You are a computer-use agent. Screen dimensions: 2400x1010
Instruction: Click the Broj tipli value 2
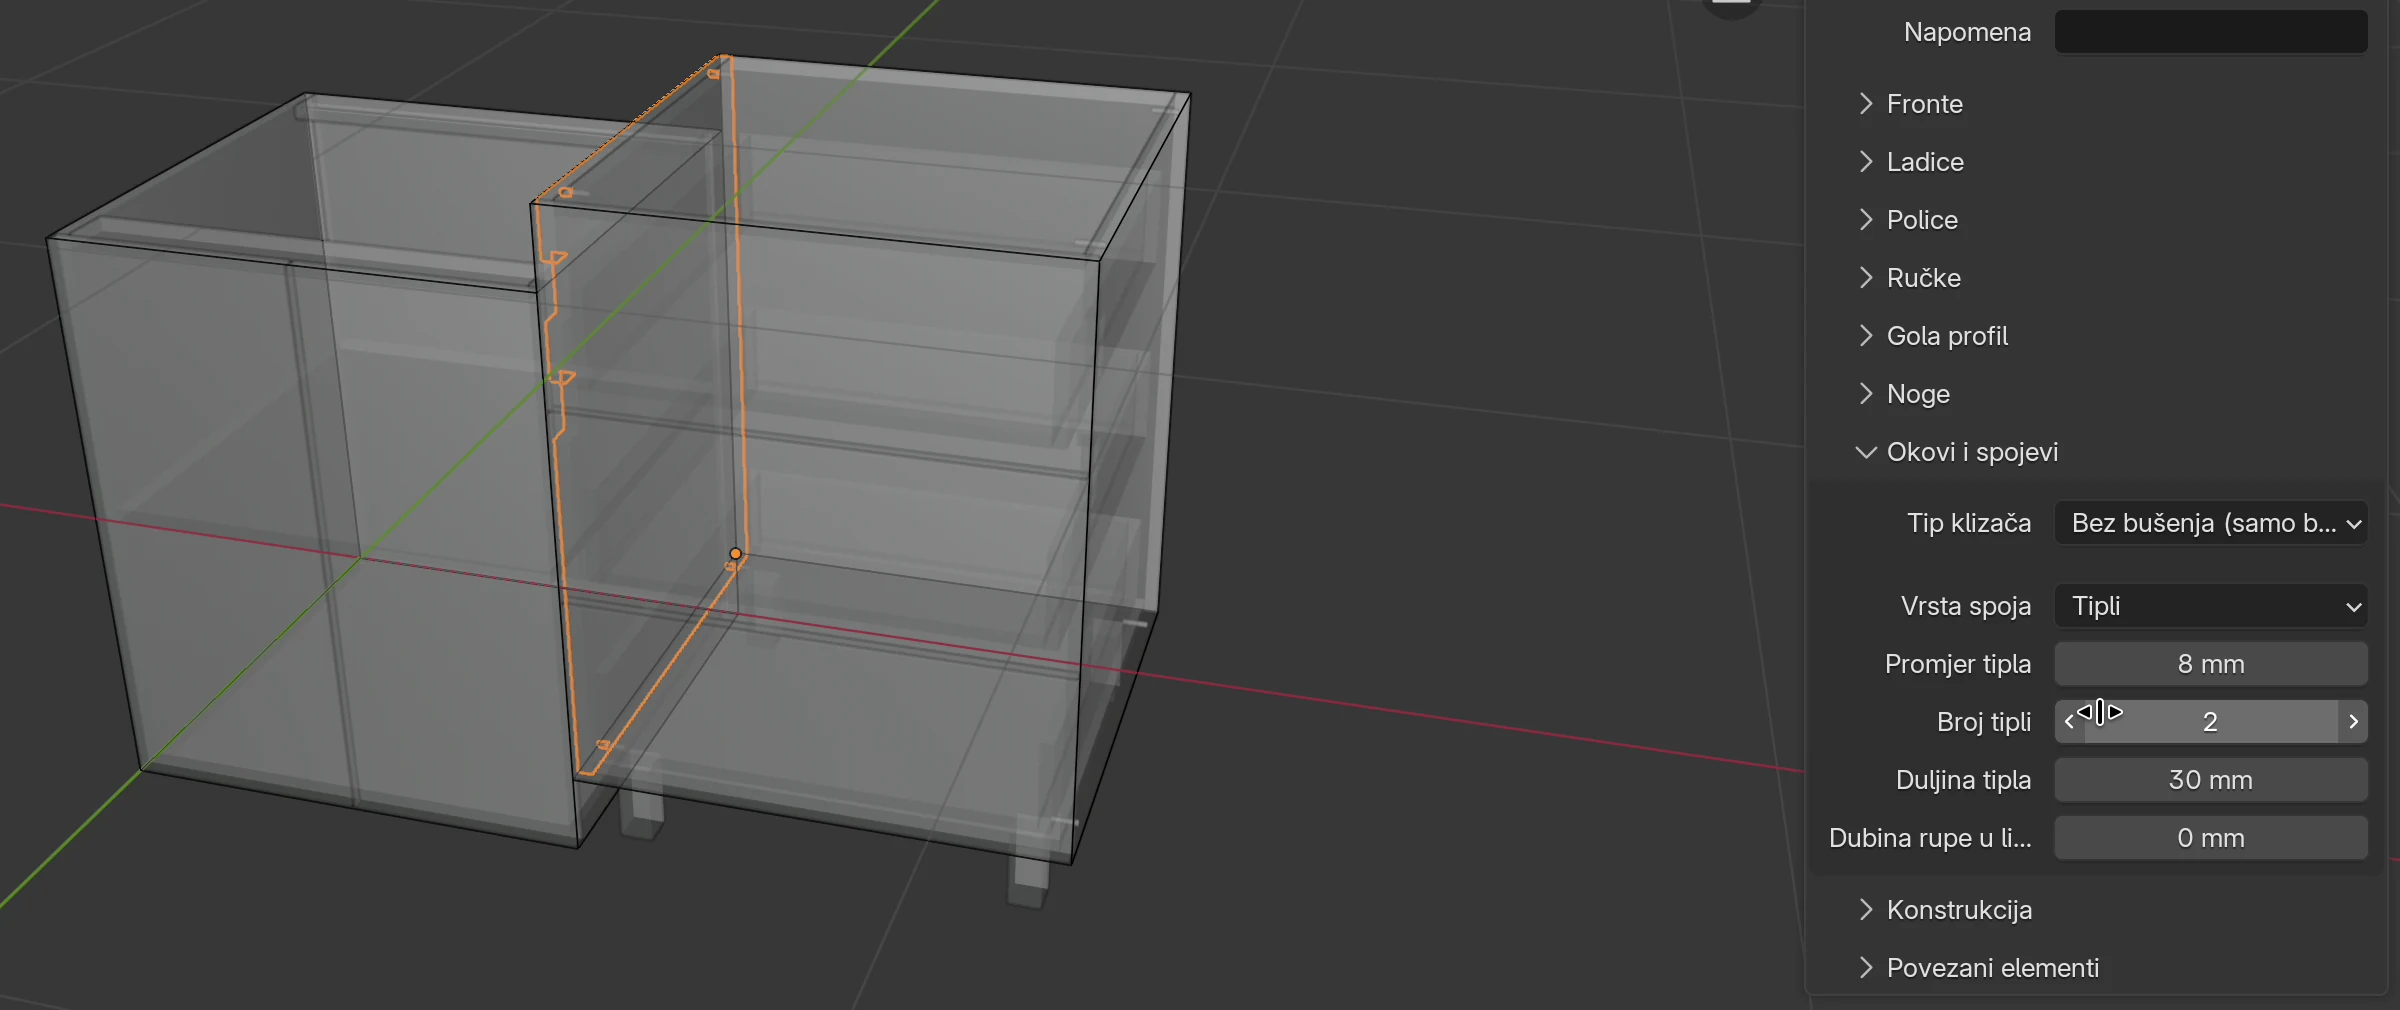click(x=2211, y=722)
